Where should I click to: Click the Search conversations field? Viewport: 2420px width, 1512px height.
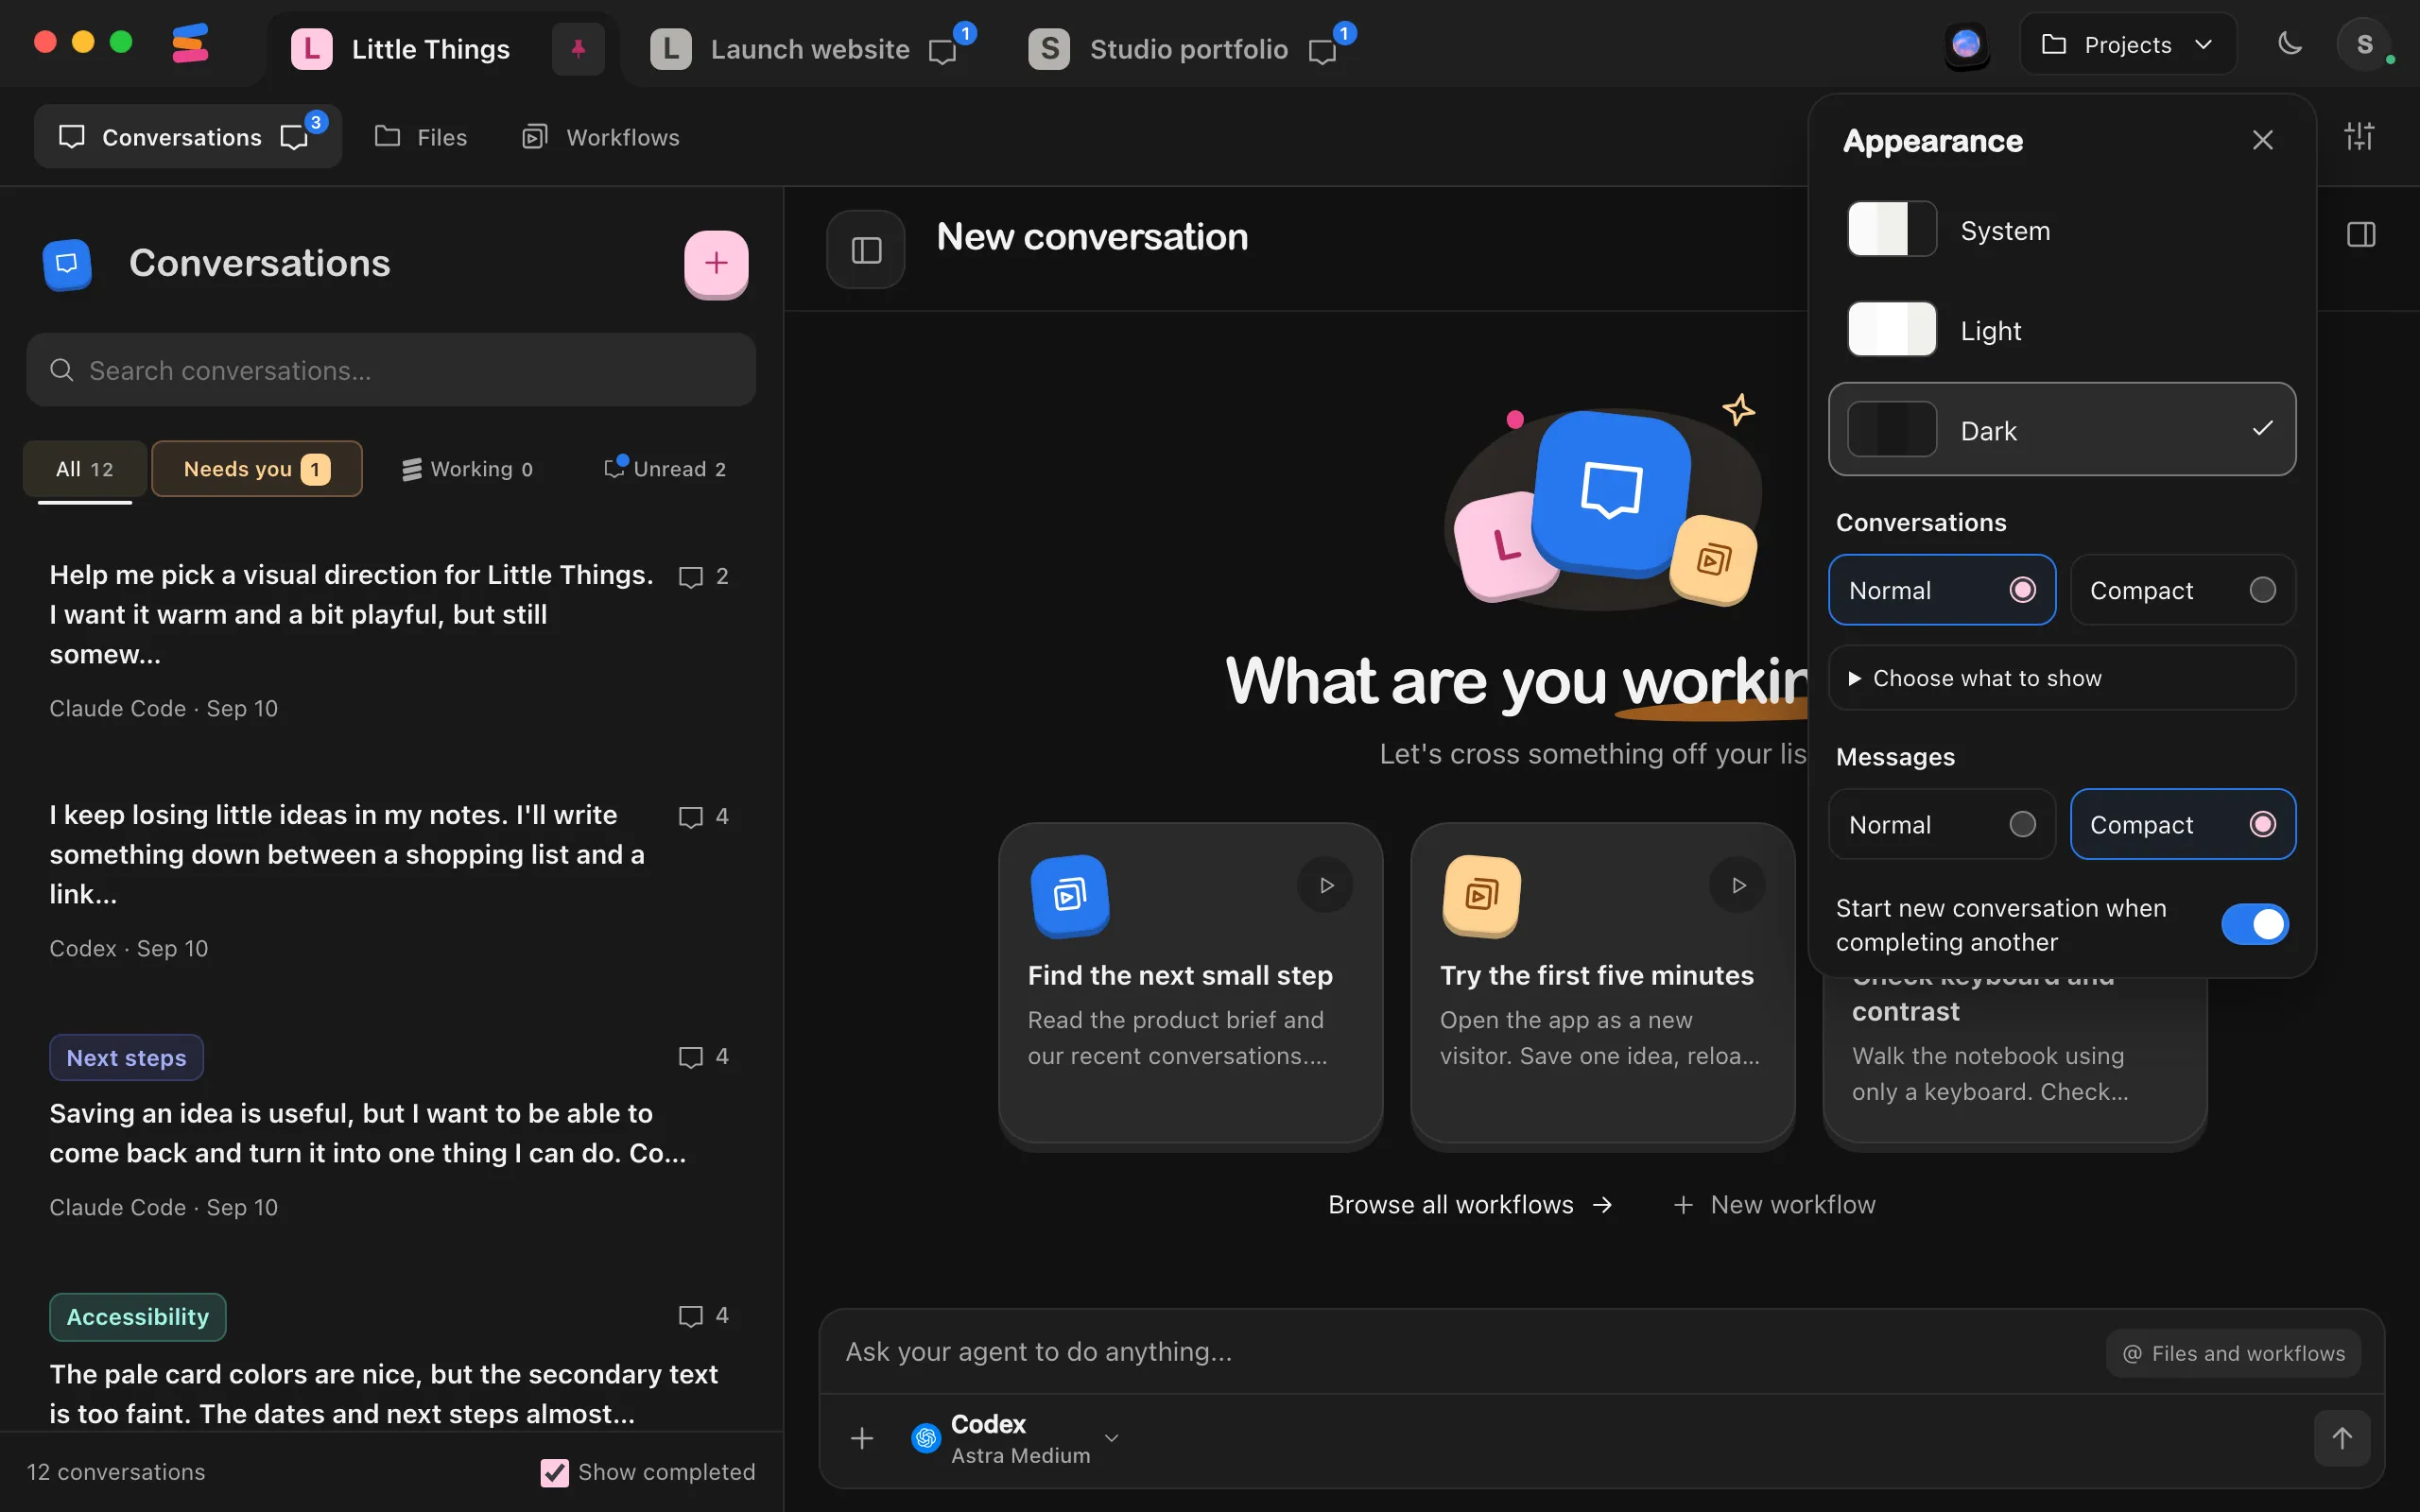click(x=391, y=370)
